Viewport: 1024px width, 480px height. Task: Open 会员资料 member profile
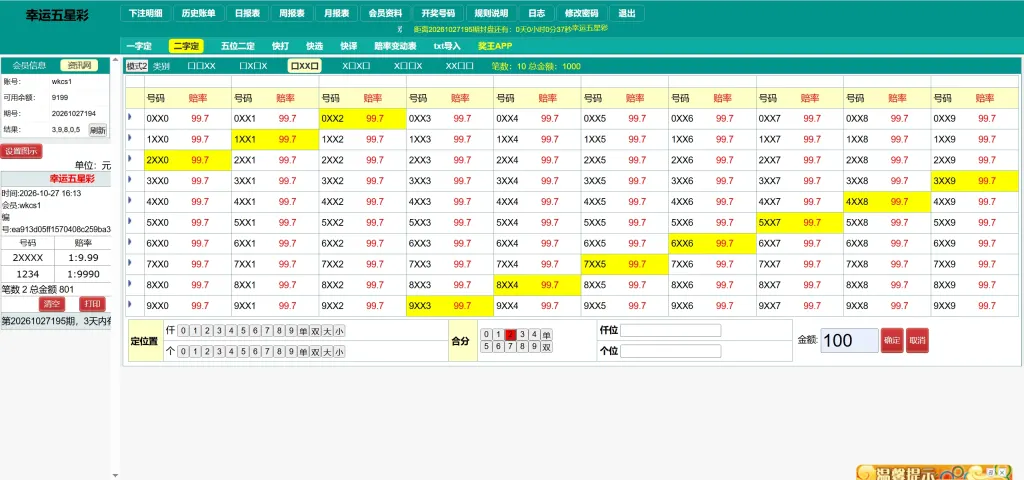pos(385,13)
